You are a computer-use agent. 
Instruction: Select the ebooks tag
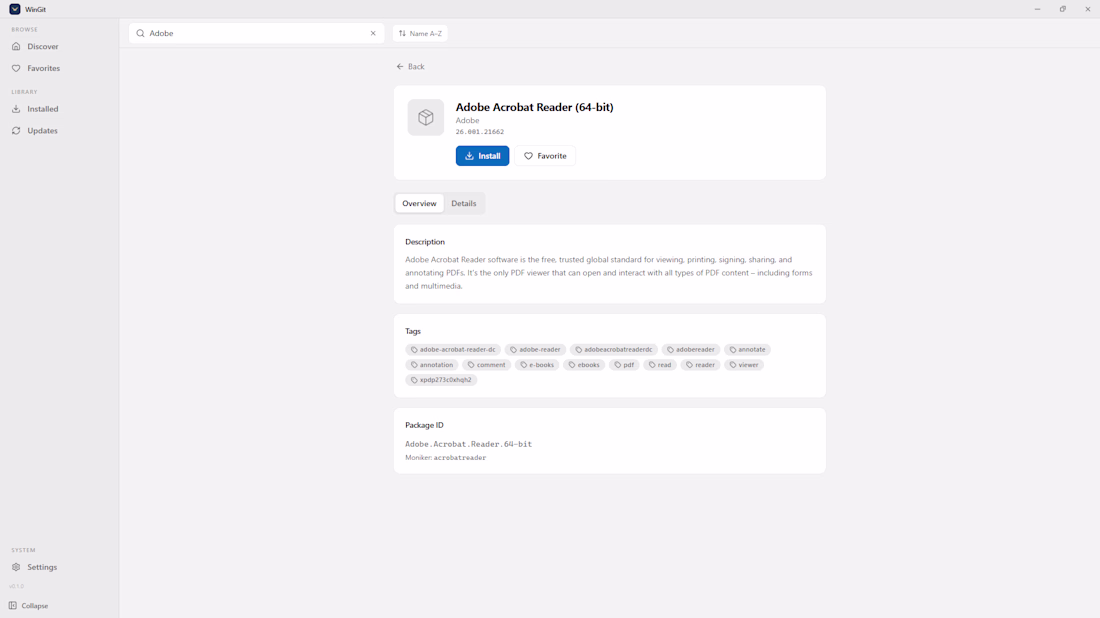[x=584, y=365]
